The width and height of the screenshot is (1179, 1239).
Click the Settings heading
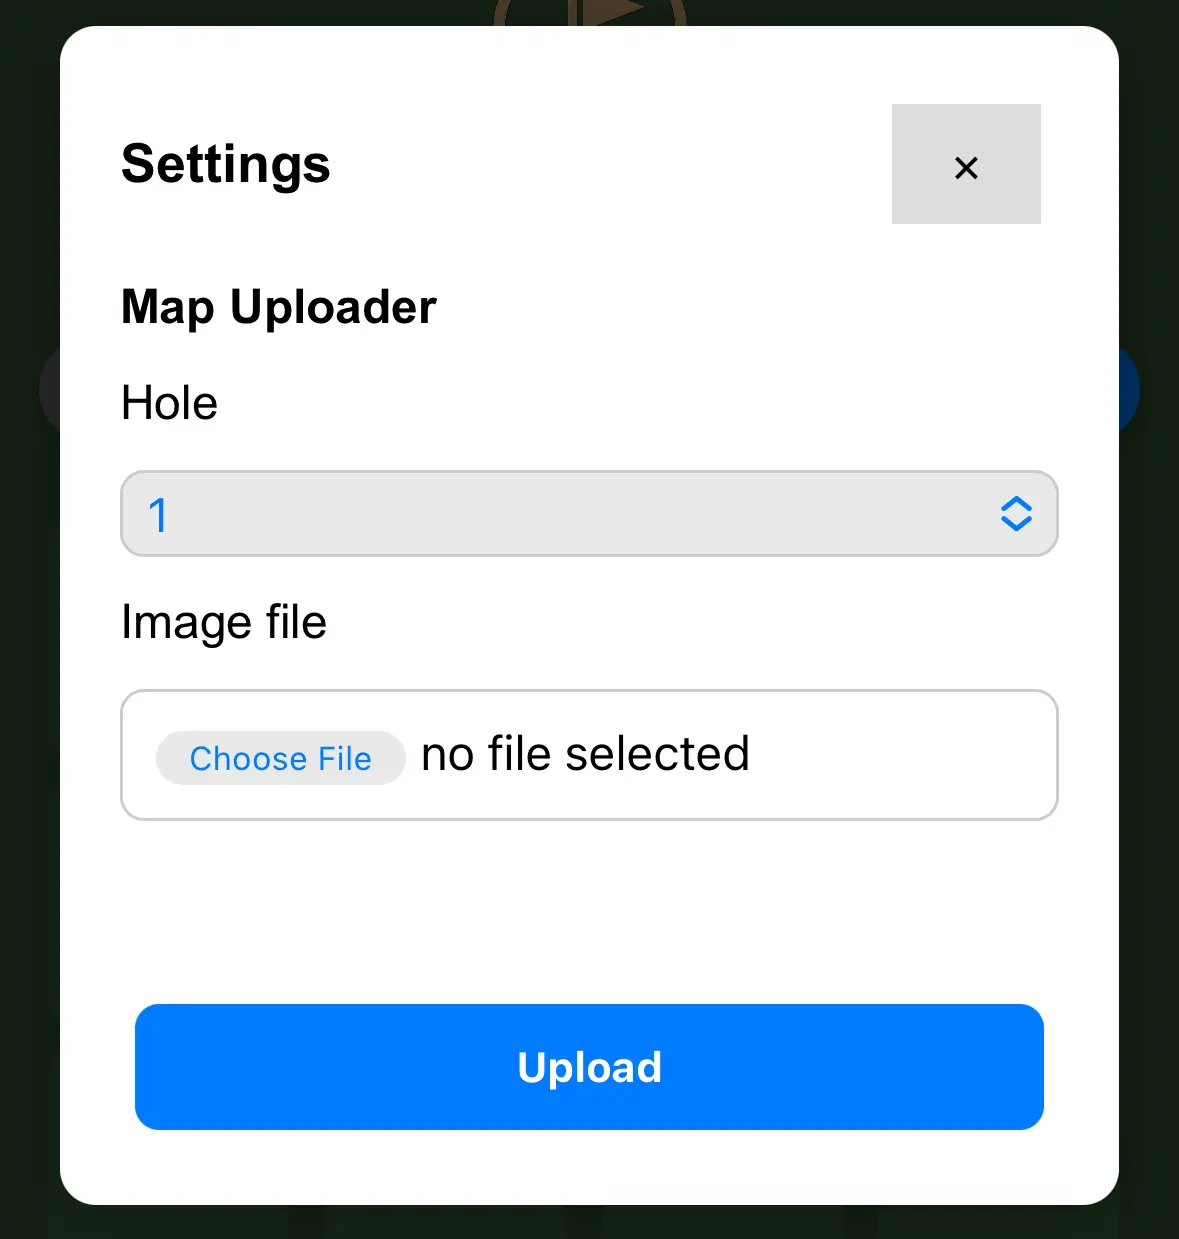click(225, 165)
